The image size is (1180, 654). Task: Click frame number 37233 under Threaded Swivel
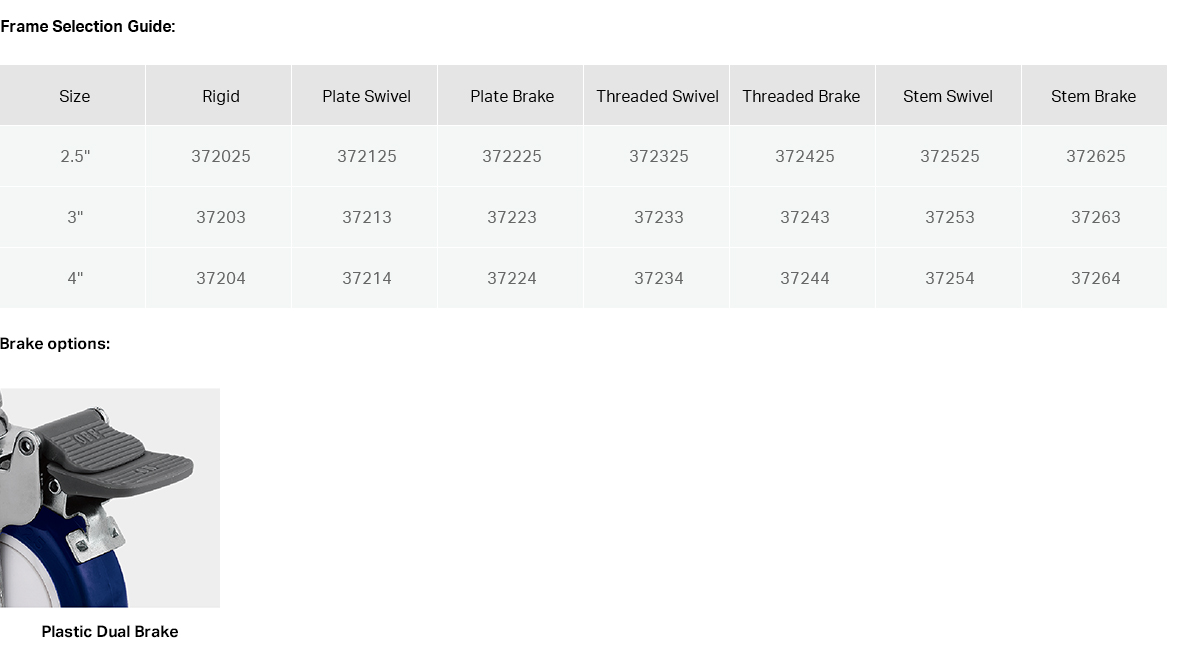658,217
